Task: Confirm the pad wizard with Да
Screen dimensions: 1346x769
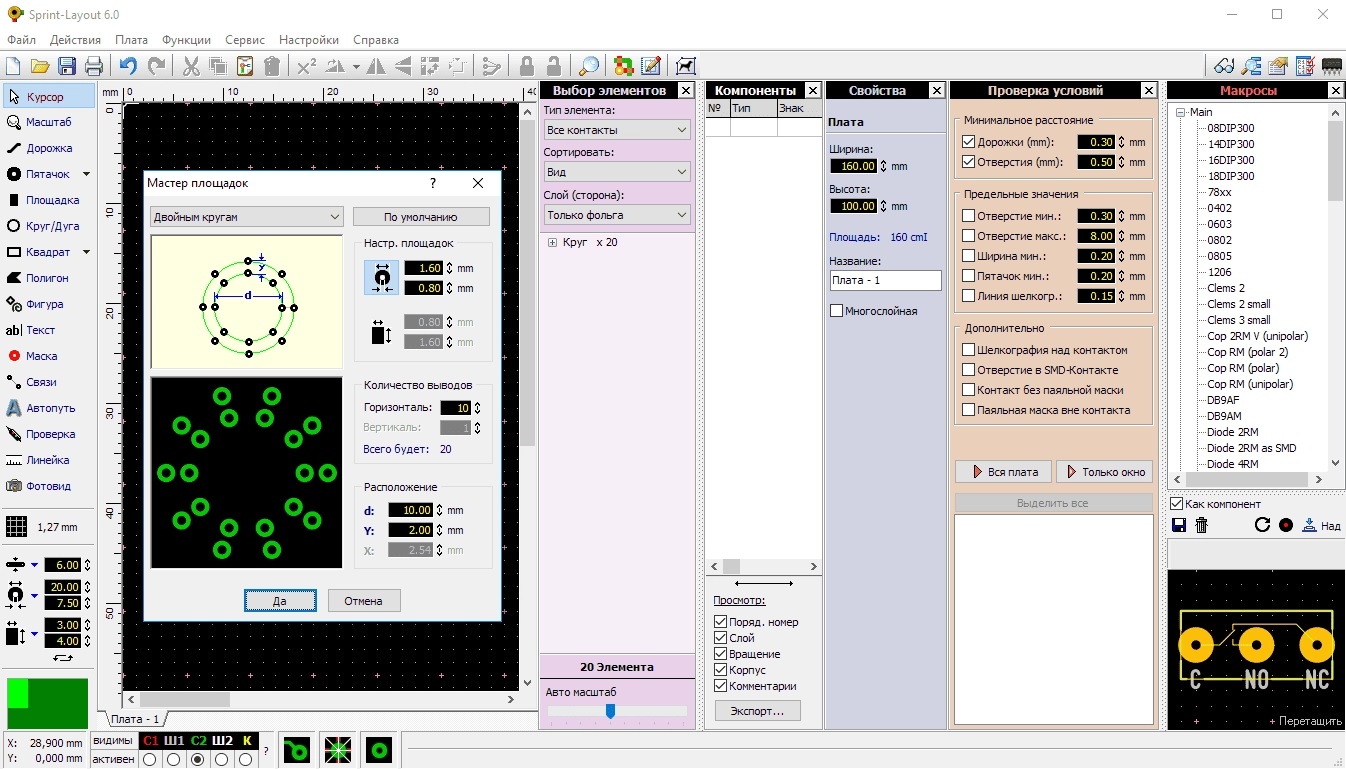Action: coord(280,600)
